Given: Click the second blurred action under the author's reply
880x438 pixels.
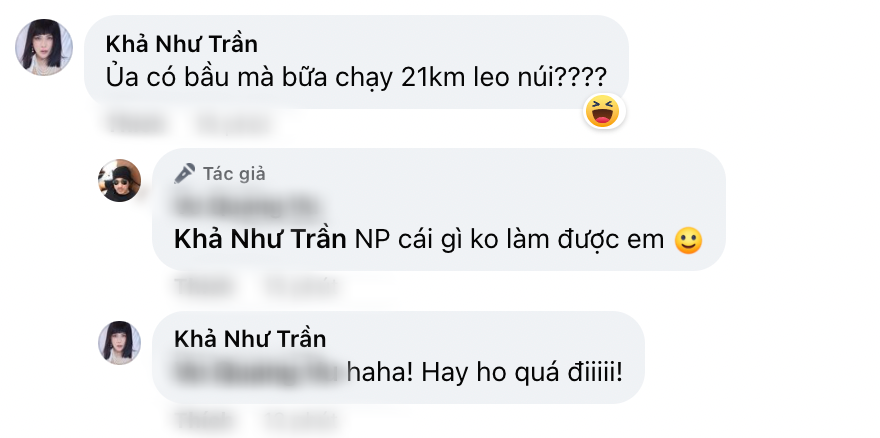Looking at the screenshot, I should click(300, 287).
